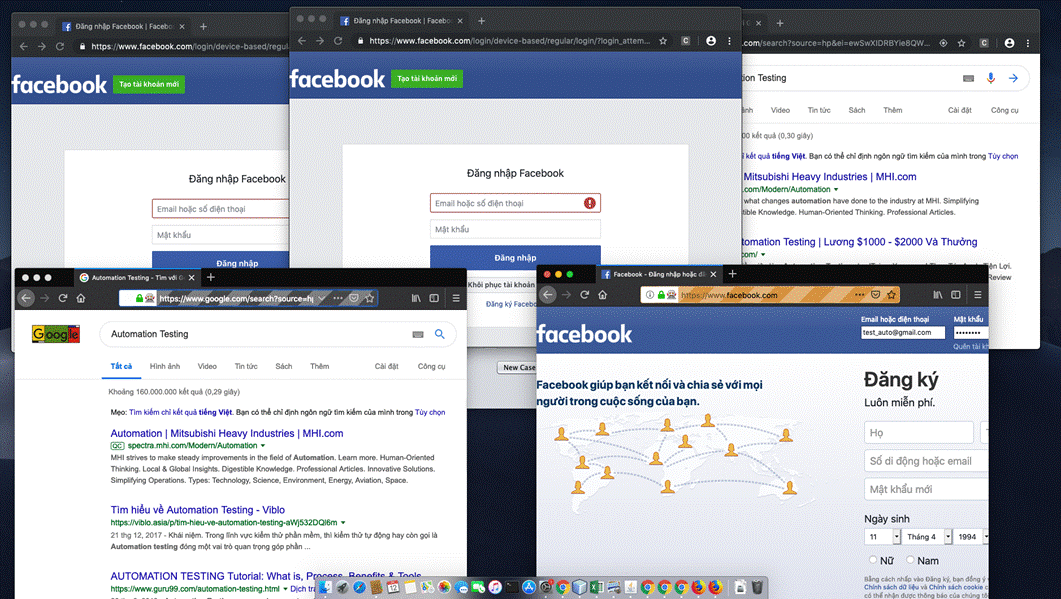Bookmark with star in Firefox Facebook window
Screen dimensions: 1061x599
(x=891, y=294)
